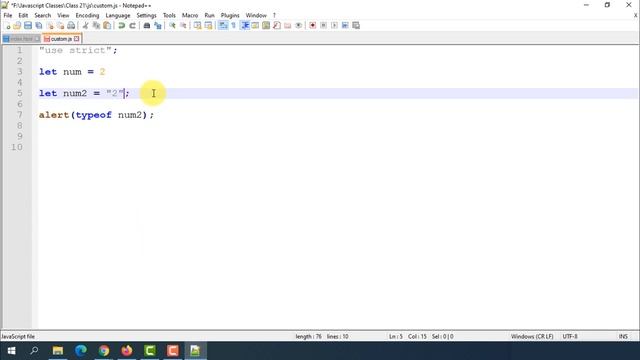Open the View menu

click(x=63, y=16)
